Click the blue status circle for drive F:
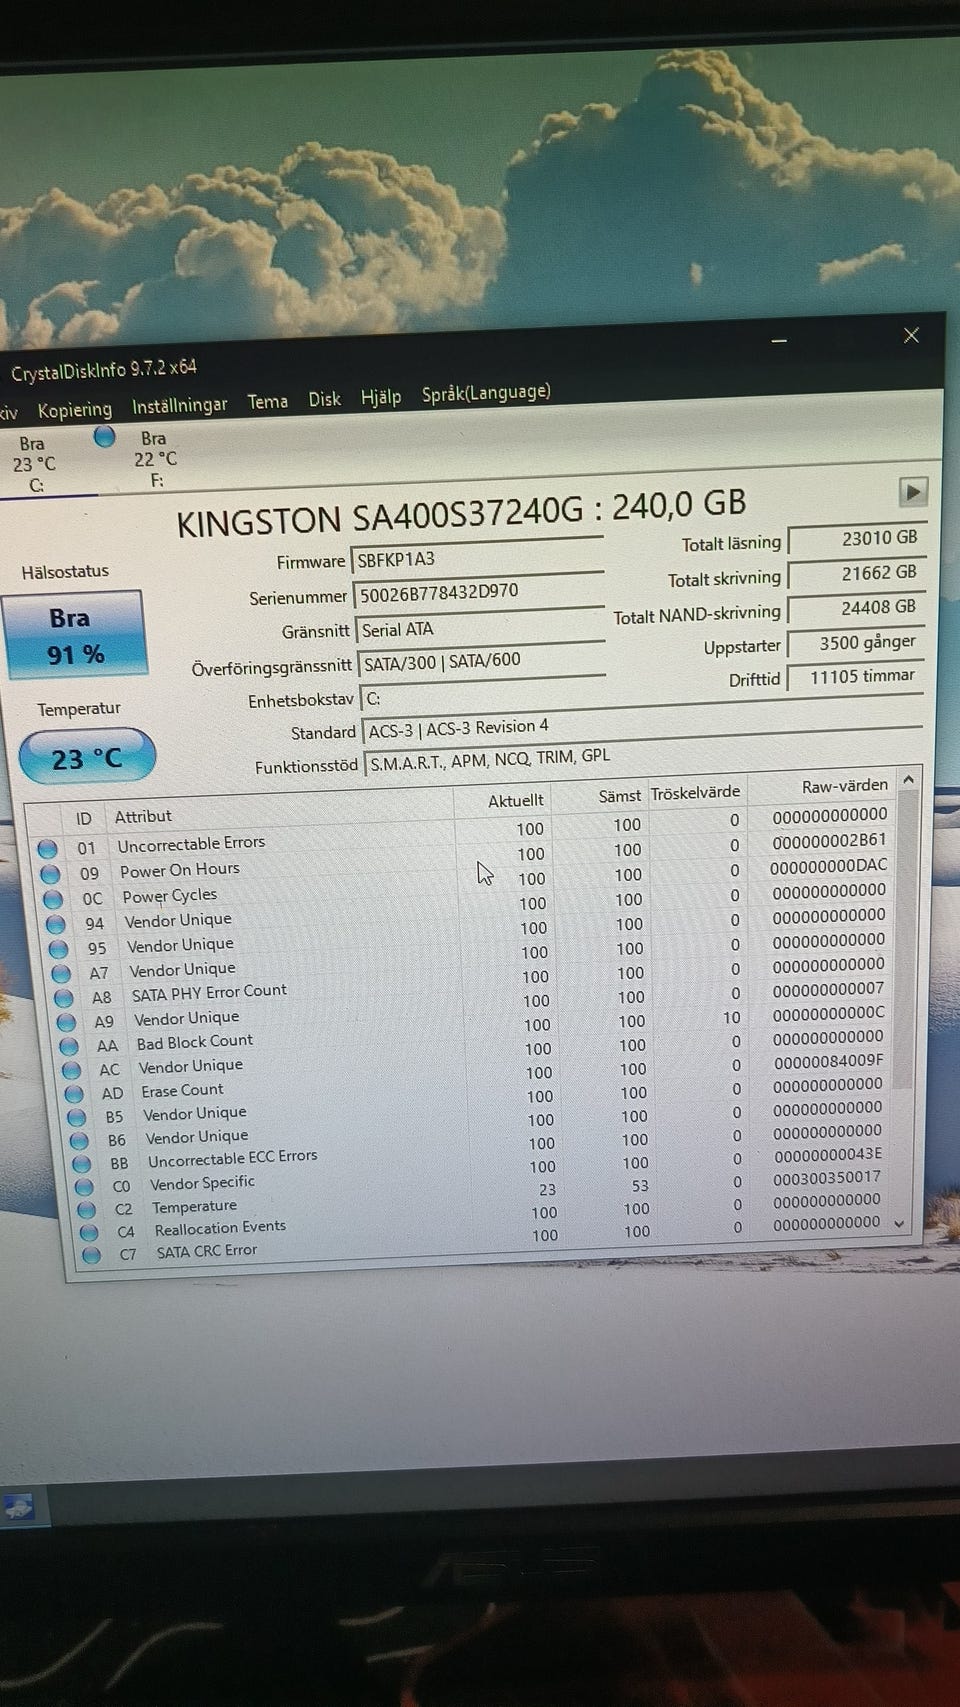The width and height of the screenshot is (960, 1707). (x=104, y=437)
